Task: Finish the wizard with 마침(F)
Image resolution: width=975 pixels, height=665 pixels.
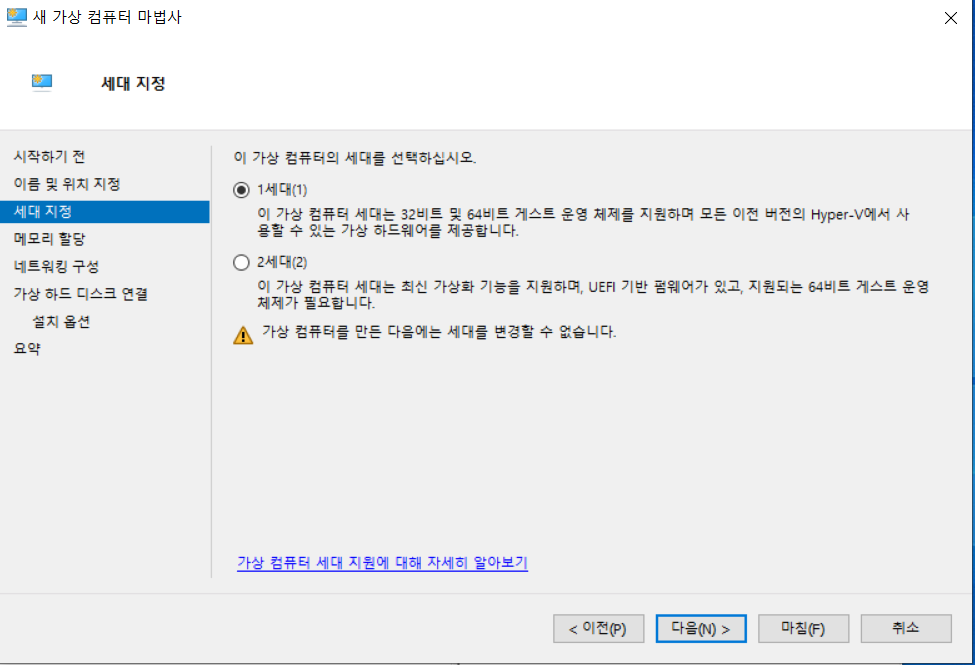Action: point(803,629)
